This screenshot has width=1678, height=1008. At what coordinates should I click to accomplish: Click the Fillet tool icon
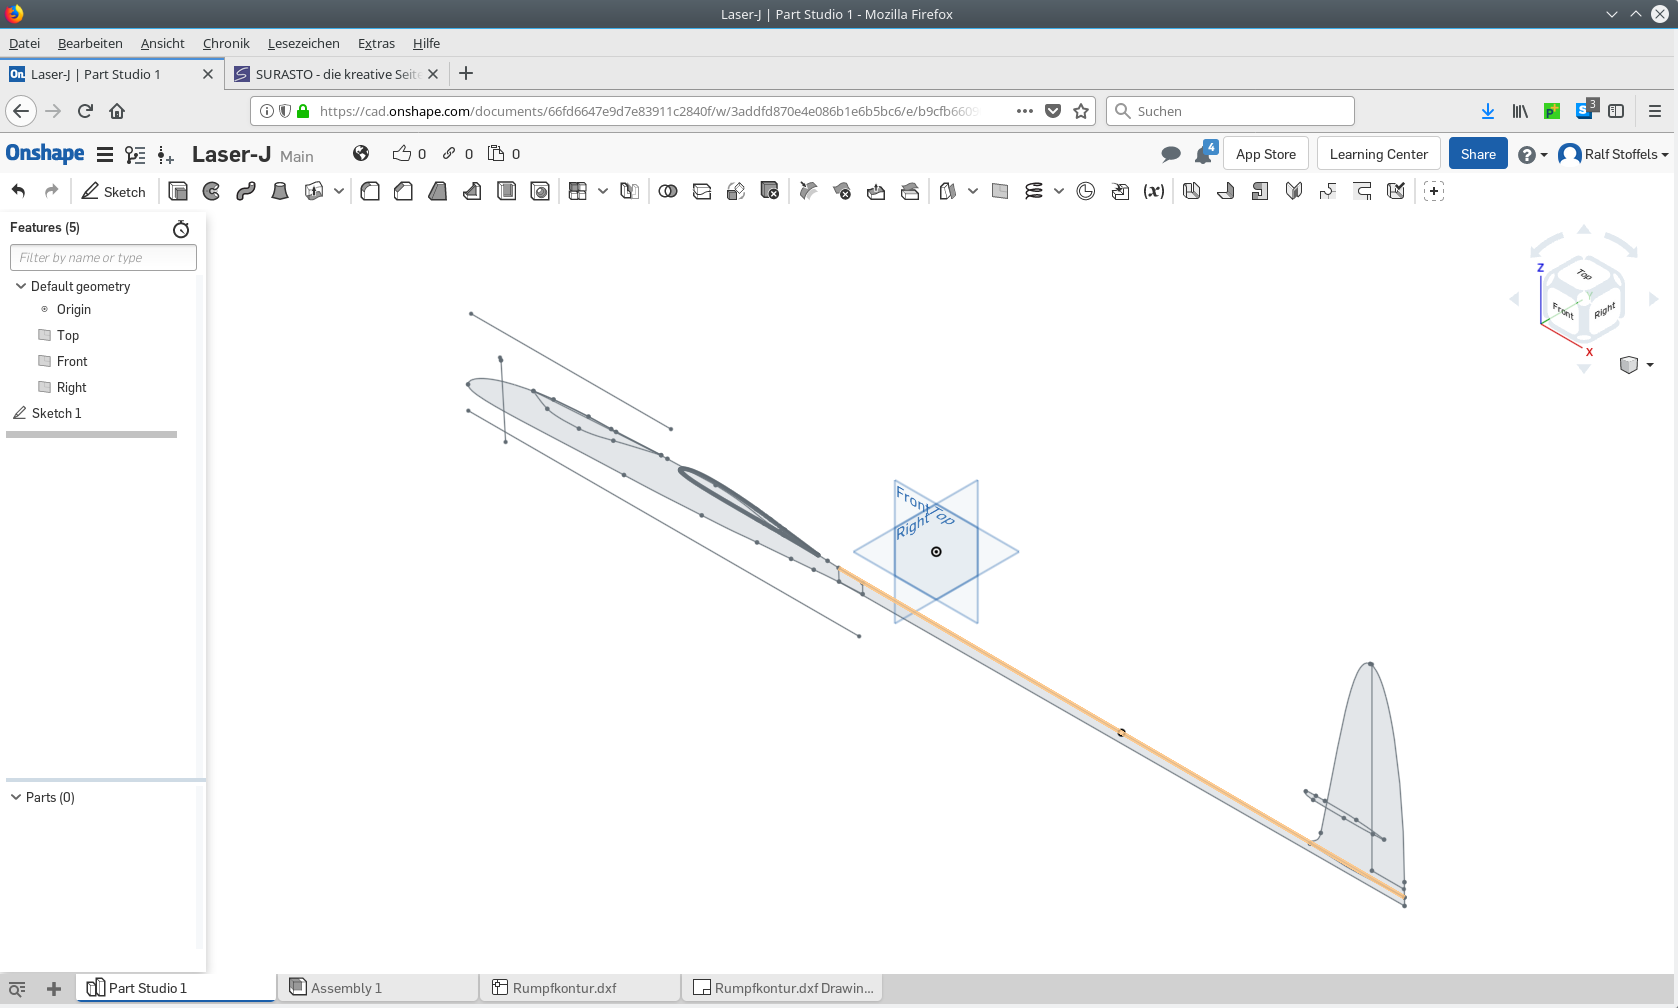370,191
